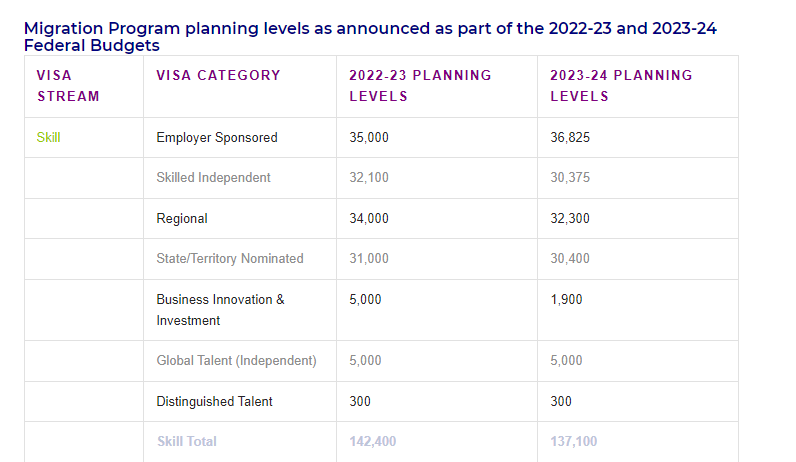Image resolution: width=796 pixels, height=462 pixels.
Task: Click the 137,100 Skill Total figure
Action: click(x=574, y=441)
